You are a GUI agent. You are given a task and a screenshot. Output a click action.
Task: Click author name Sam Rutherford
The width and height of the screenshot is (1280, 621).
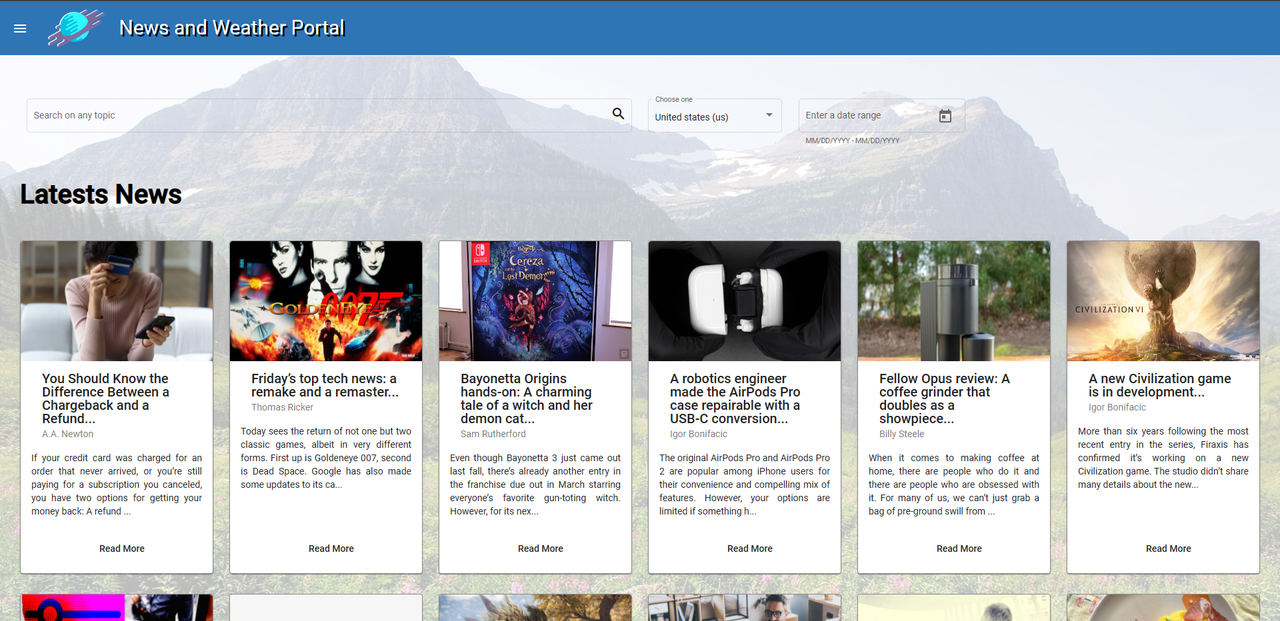494,434
